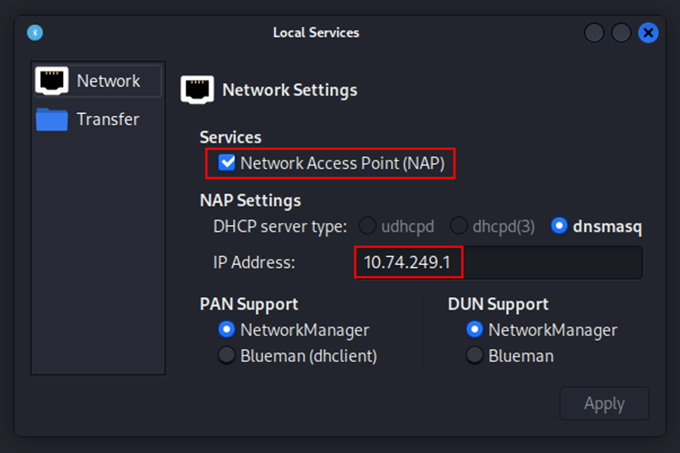
Task: Click the Network Settings header icon
Action: [x=197, y=90]
